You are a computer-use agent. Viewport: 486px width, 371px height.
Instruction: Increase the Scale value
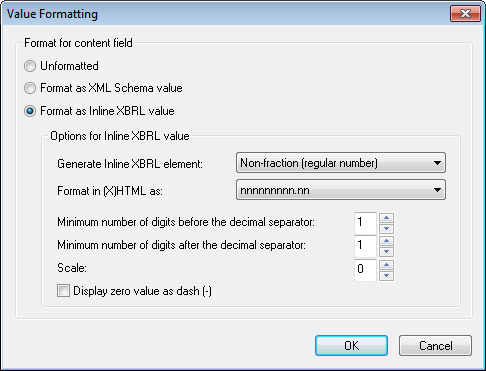point(386,265)
